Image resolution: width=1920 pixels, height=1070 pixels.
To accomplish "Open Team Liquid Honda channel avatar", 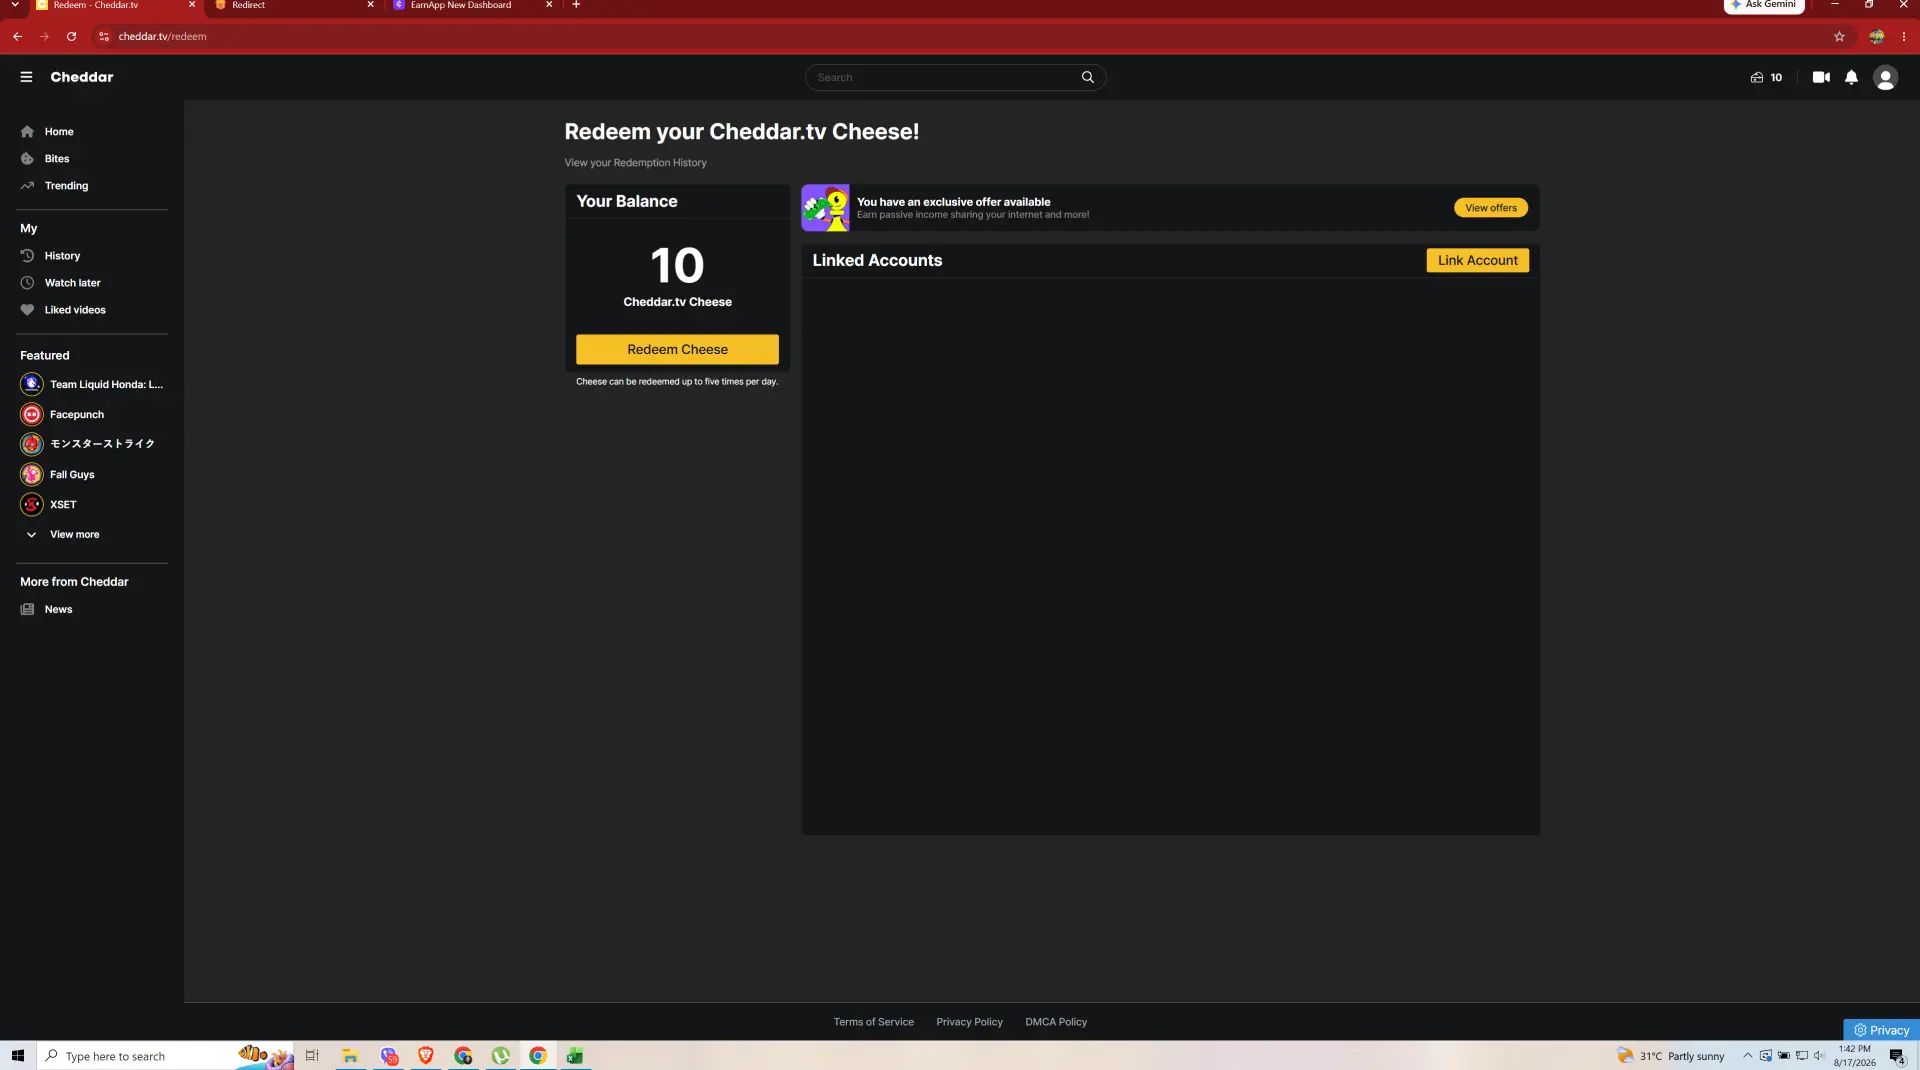I will tap(32, 384).
